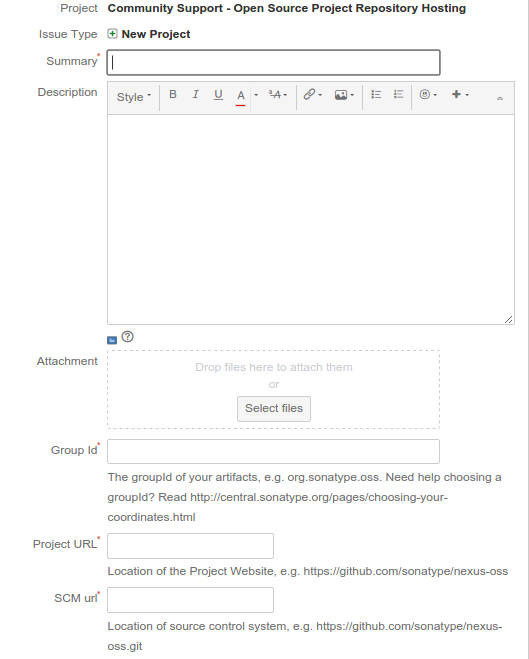Click the Group Id input field
The width and height of the screenshot is (529, 659).
coord(274,451)
